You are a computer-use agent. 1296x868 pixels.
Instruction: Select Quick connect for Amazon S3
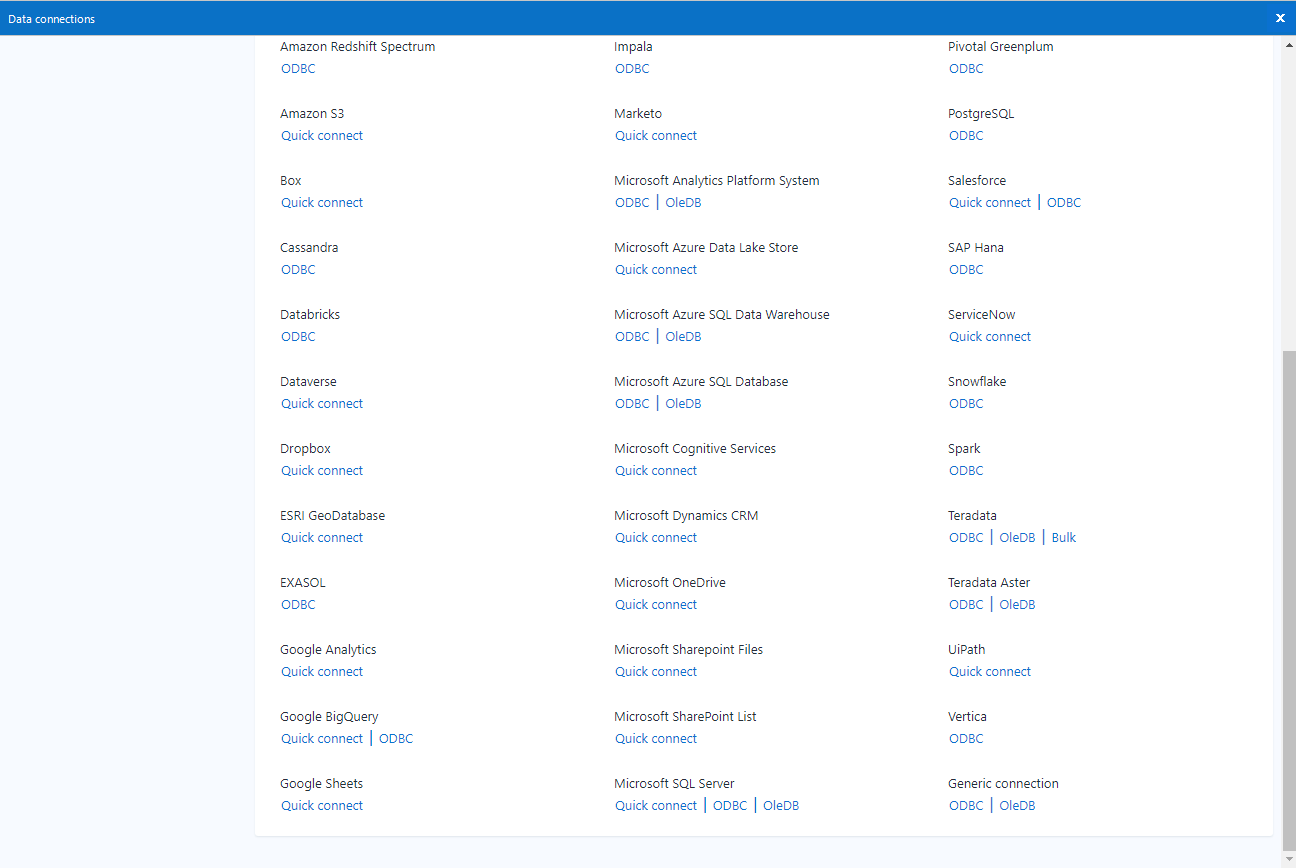click(322, 135)
